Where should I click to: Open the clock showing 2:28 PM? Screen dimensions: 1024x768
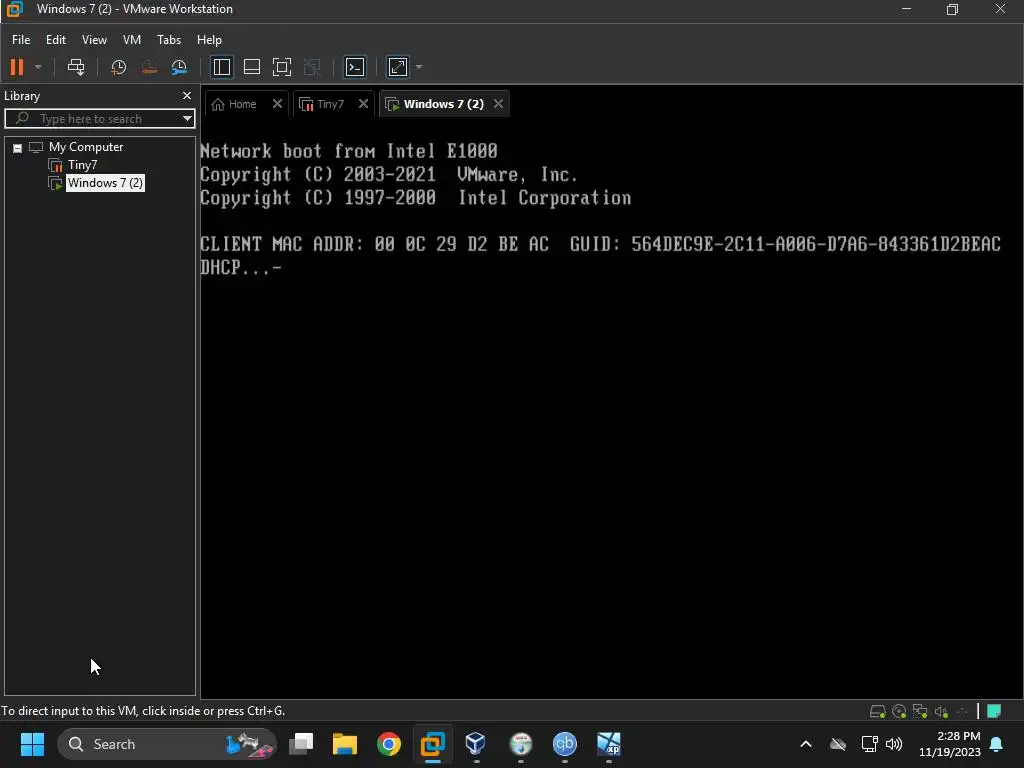tap(950, 744)
